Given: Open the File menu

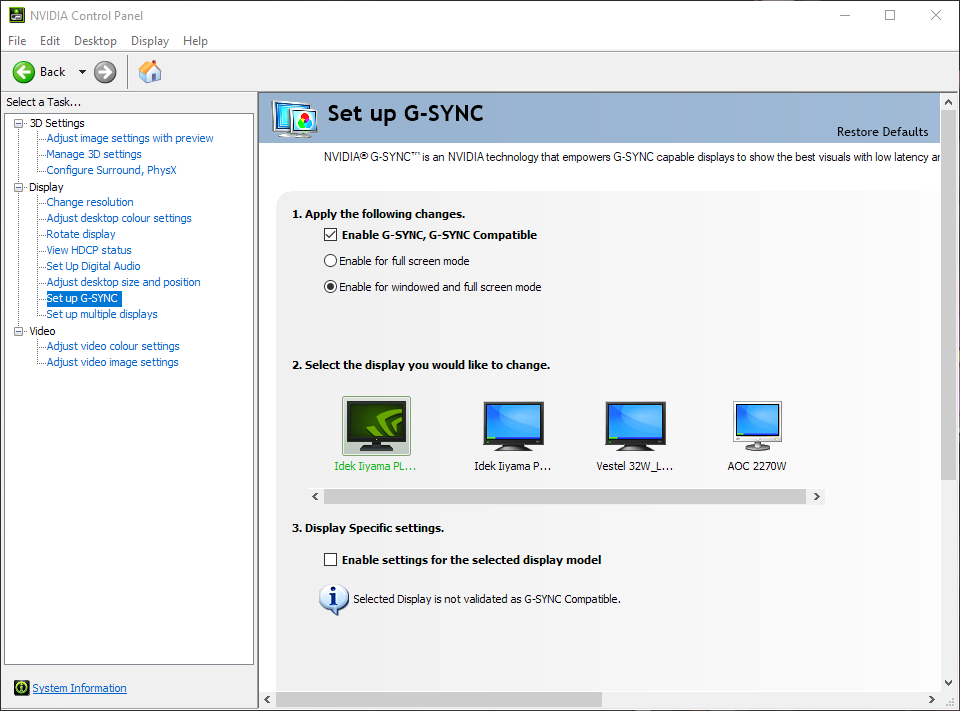Looking at the screenshot, I should [17, 41].
